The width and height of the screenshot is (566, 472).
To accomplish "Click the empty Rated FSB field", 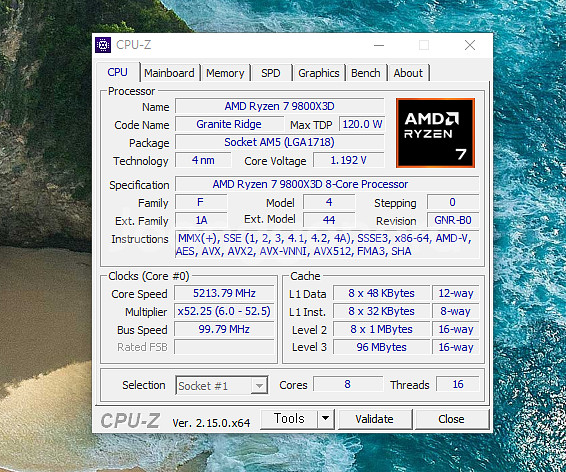I will pos(224,347).
